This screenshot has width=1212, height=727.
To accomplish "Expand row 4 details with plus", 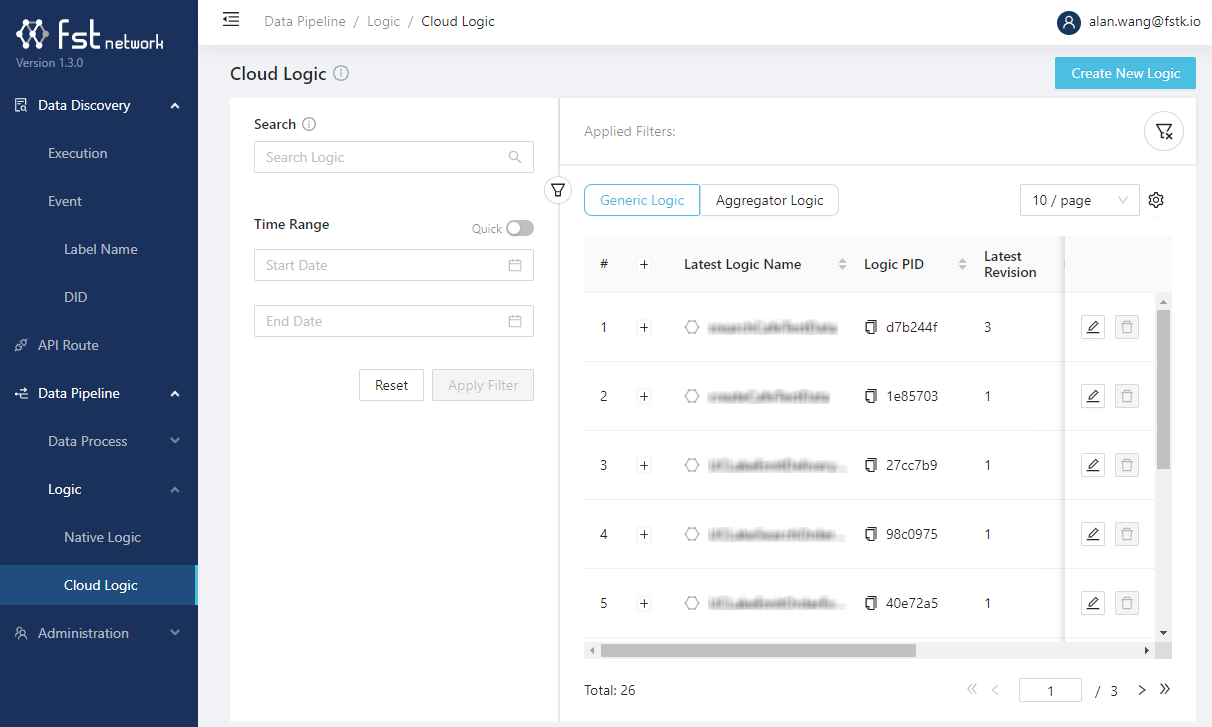I will point(644,534).
